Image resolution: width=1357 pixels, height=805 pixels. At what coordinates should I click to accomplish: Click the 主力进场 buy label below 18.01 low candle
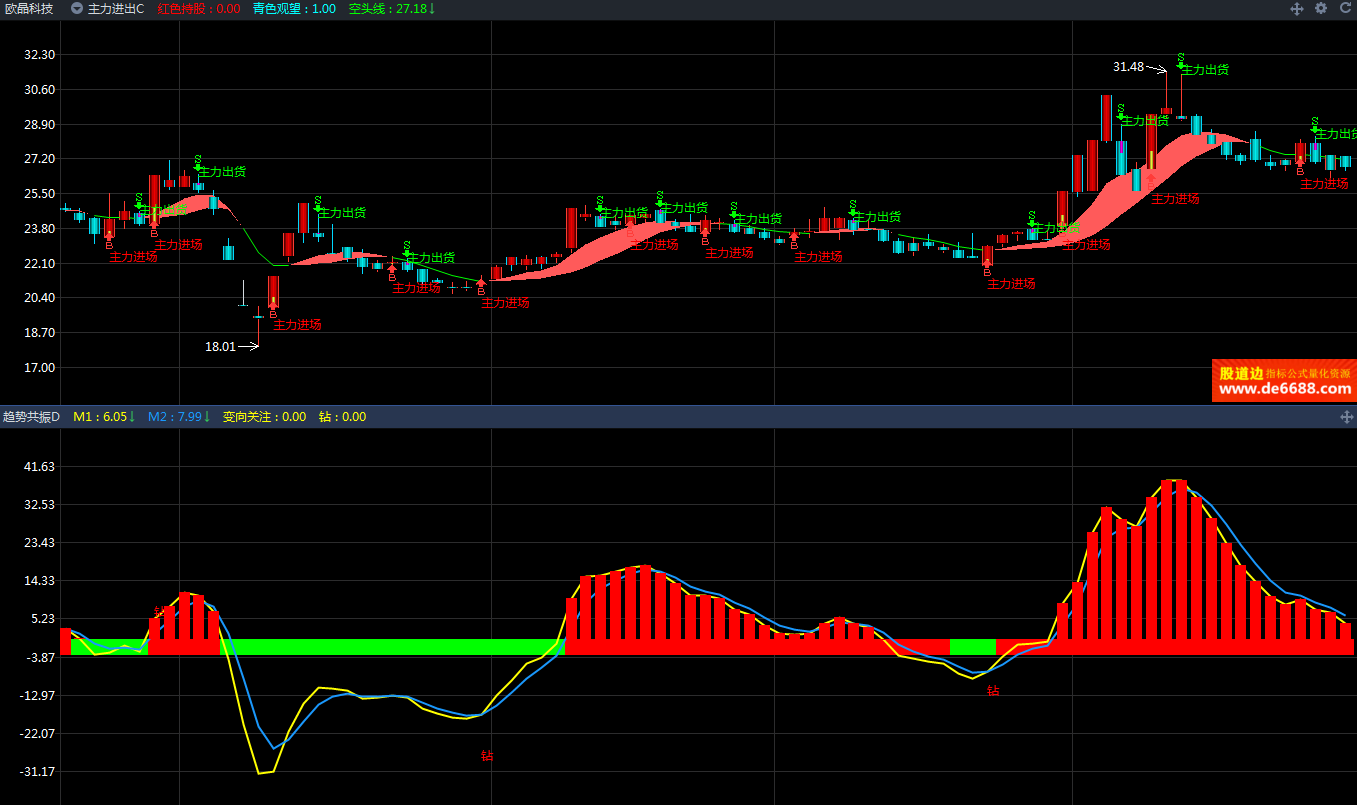click(298, 325)
